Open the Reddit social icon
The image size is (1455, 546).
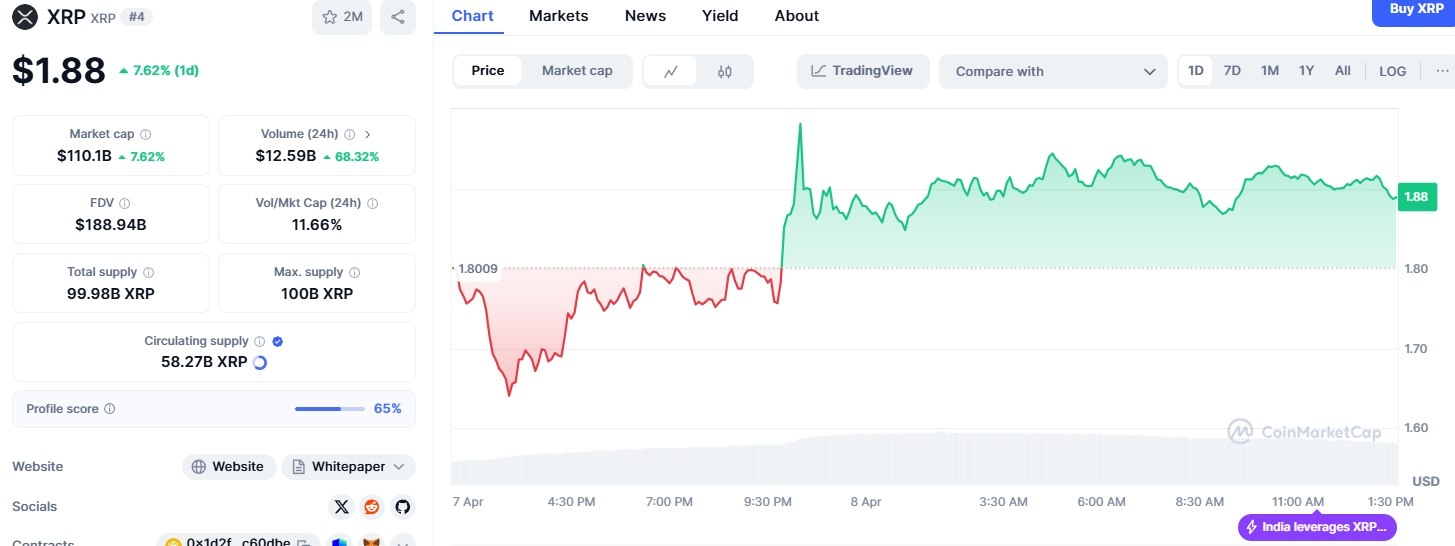tap(372, 507)
